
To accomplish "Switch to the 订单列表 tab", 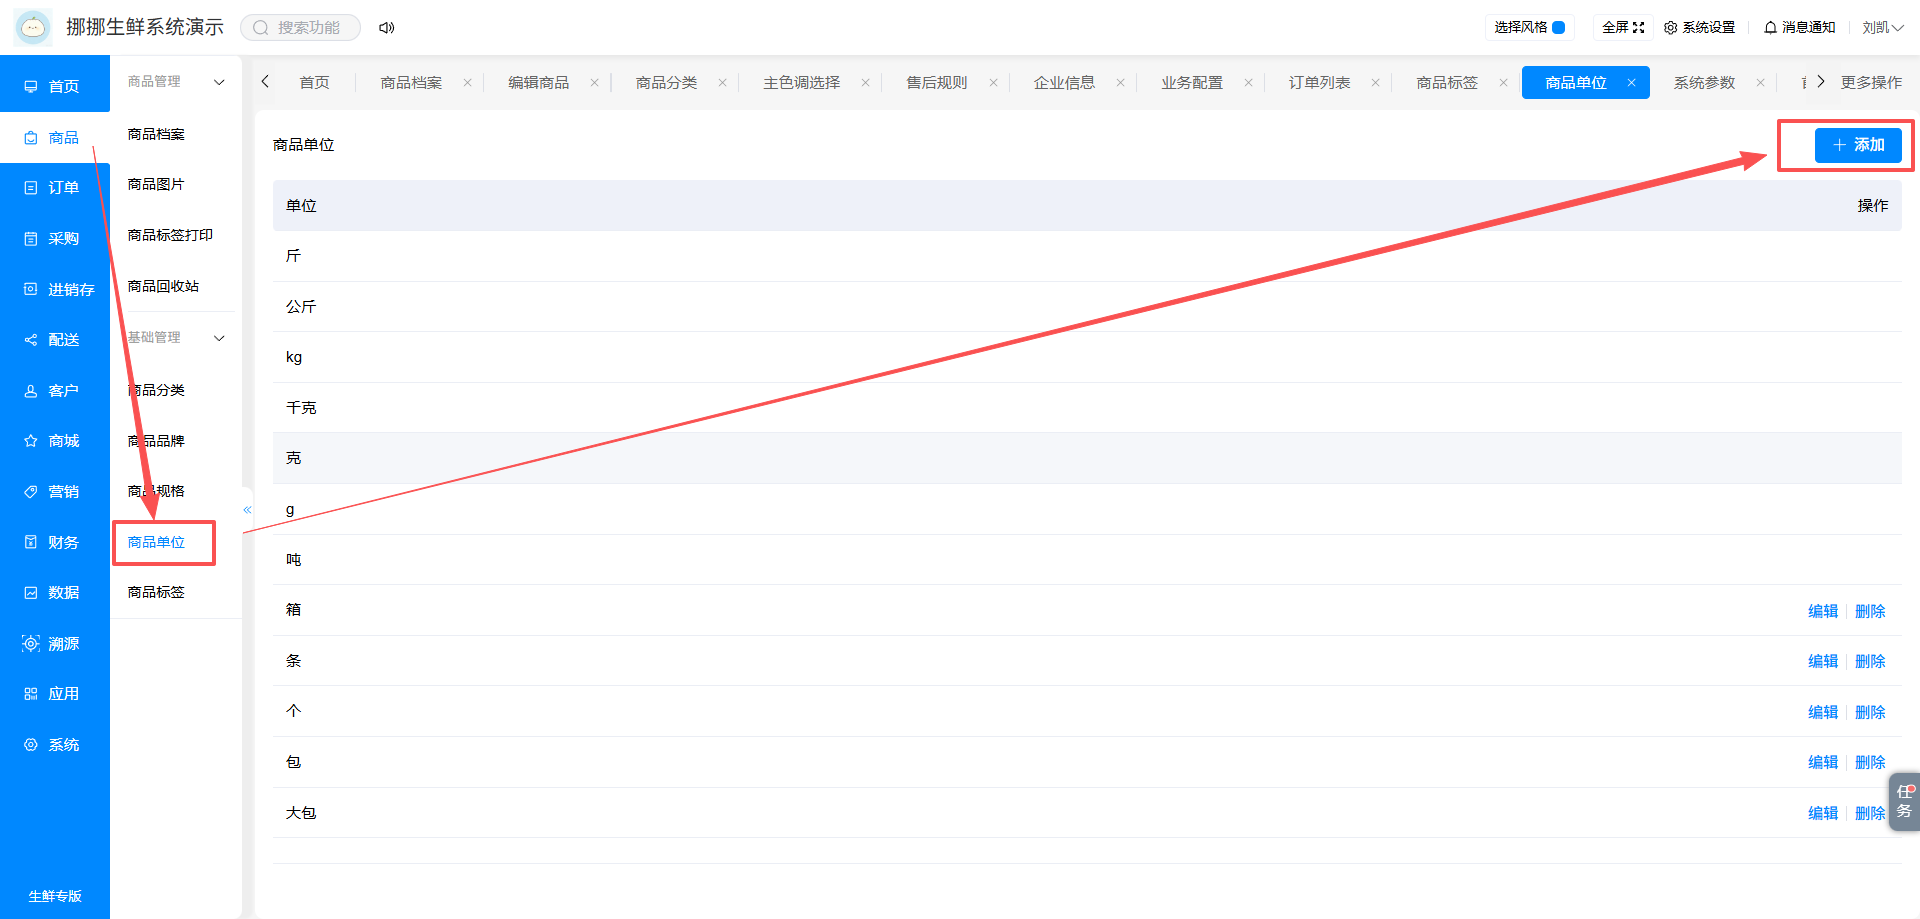I will [1319, 83].
